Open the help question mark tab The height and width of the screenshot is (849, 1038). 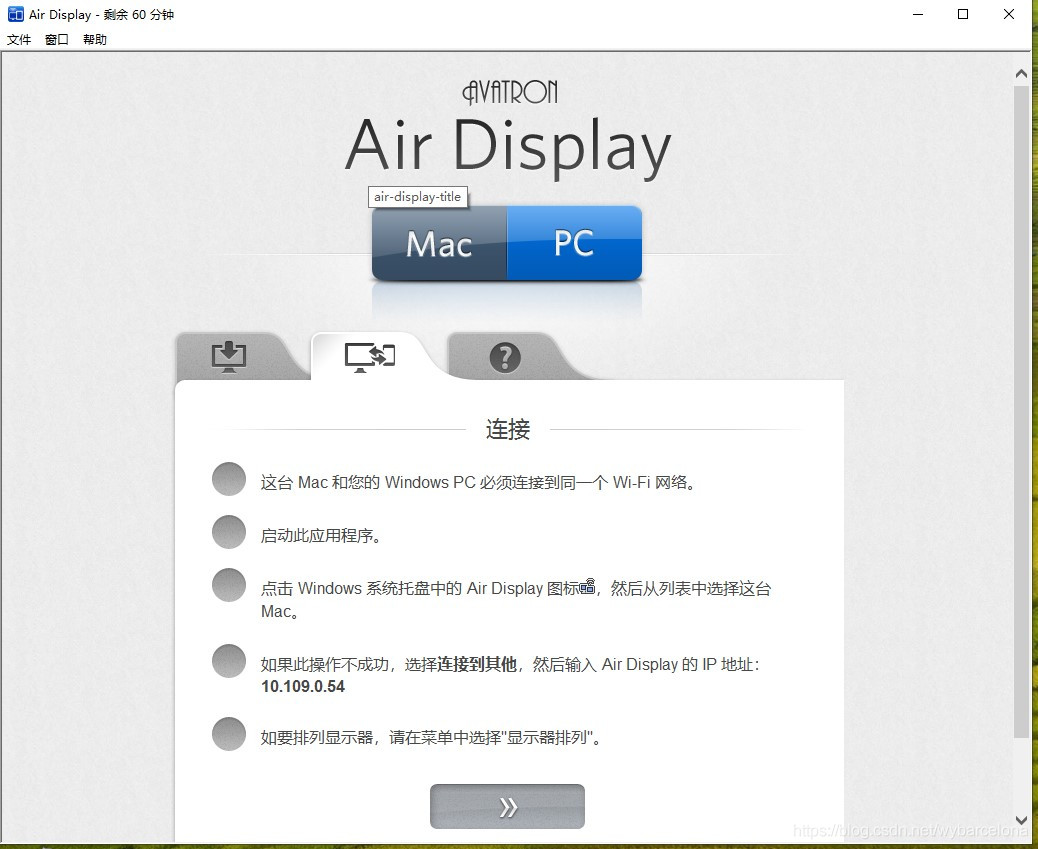coord(505,357)
